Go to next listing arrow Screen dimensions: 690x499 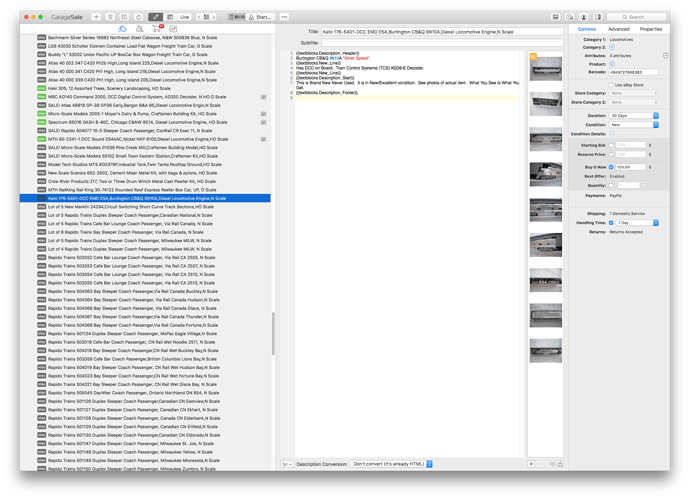[x=214, y=17]
